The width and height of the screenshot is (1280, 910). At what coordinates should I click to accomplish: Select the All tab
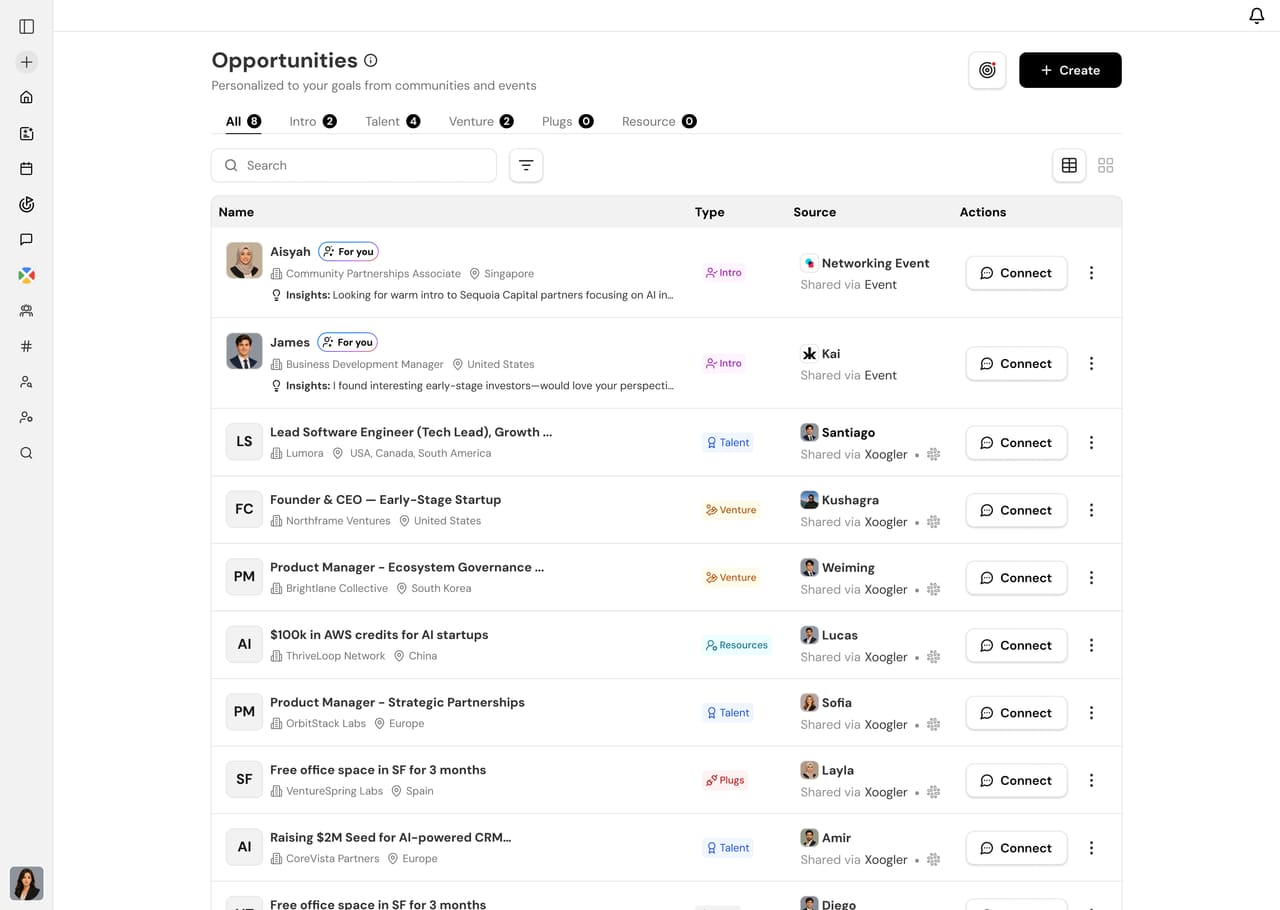[x=243, y=121]
